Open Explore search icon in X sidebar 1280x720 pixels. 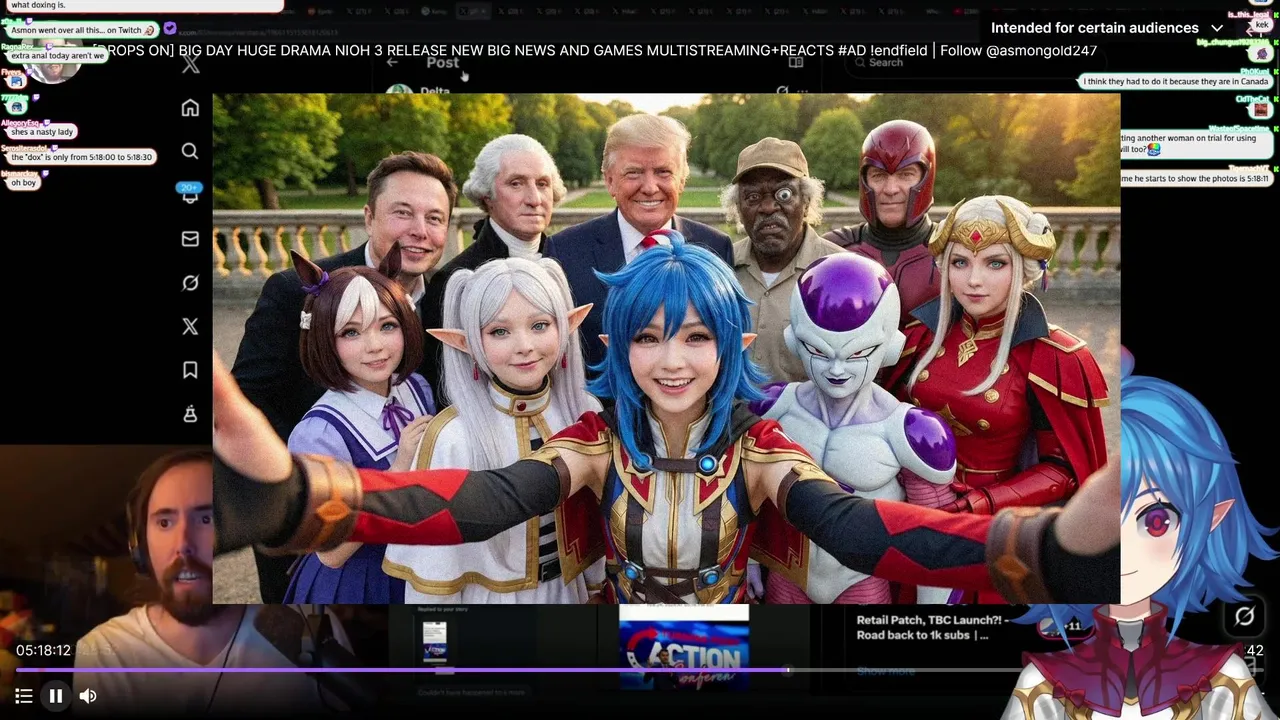pos(190,151)
